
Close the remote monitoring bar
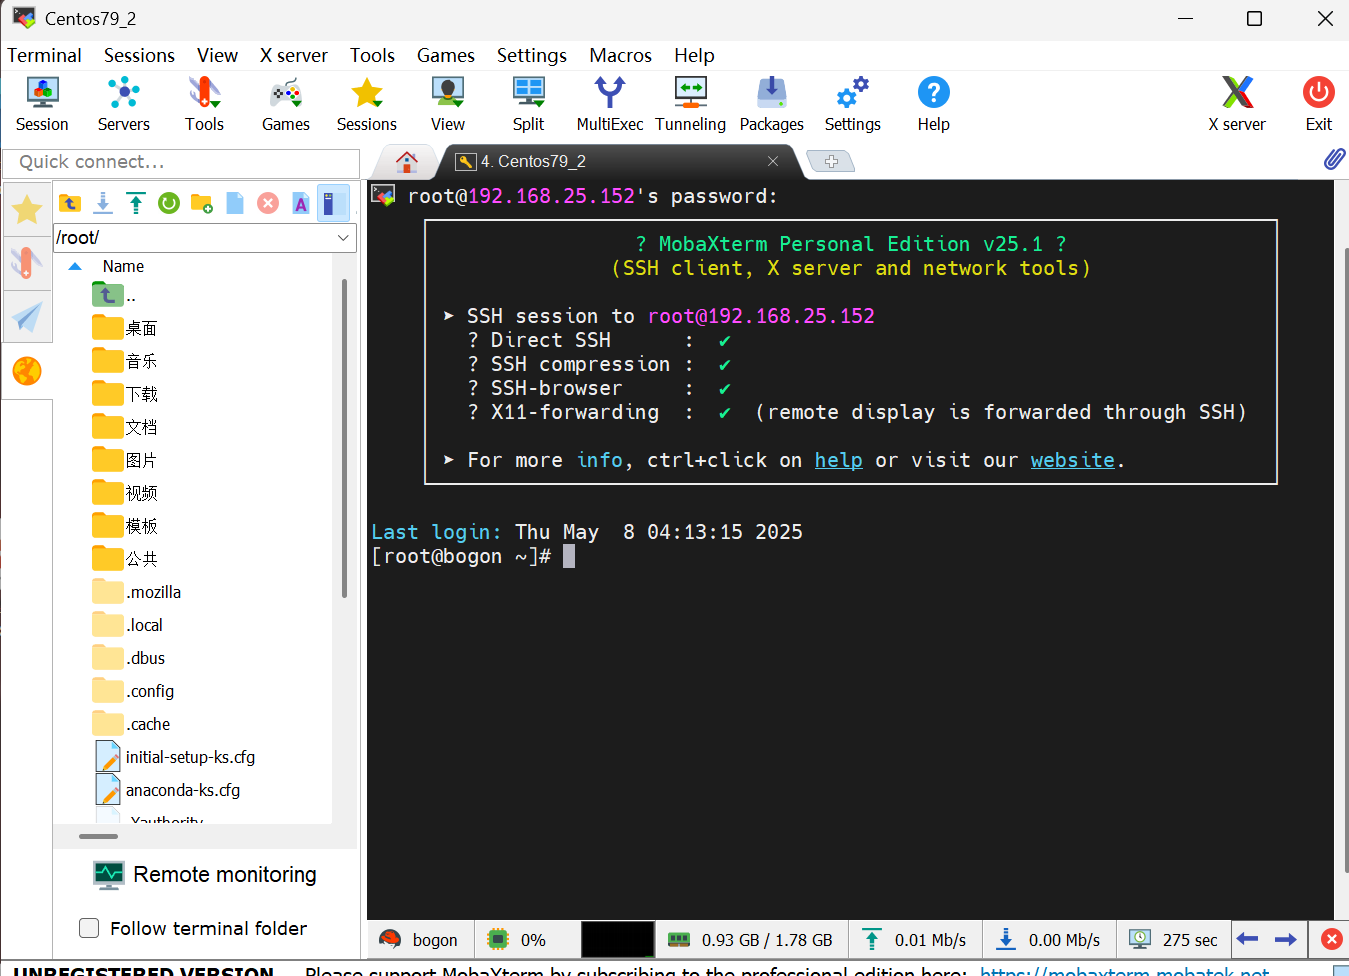[1331, 939]
